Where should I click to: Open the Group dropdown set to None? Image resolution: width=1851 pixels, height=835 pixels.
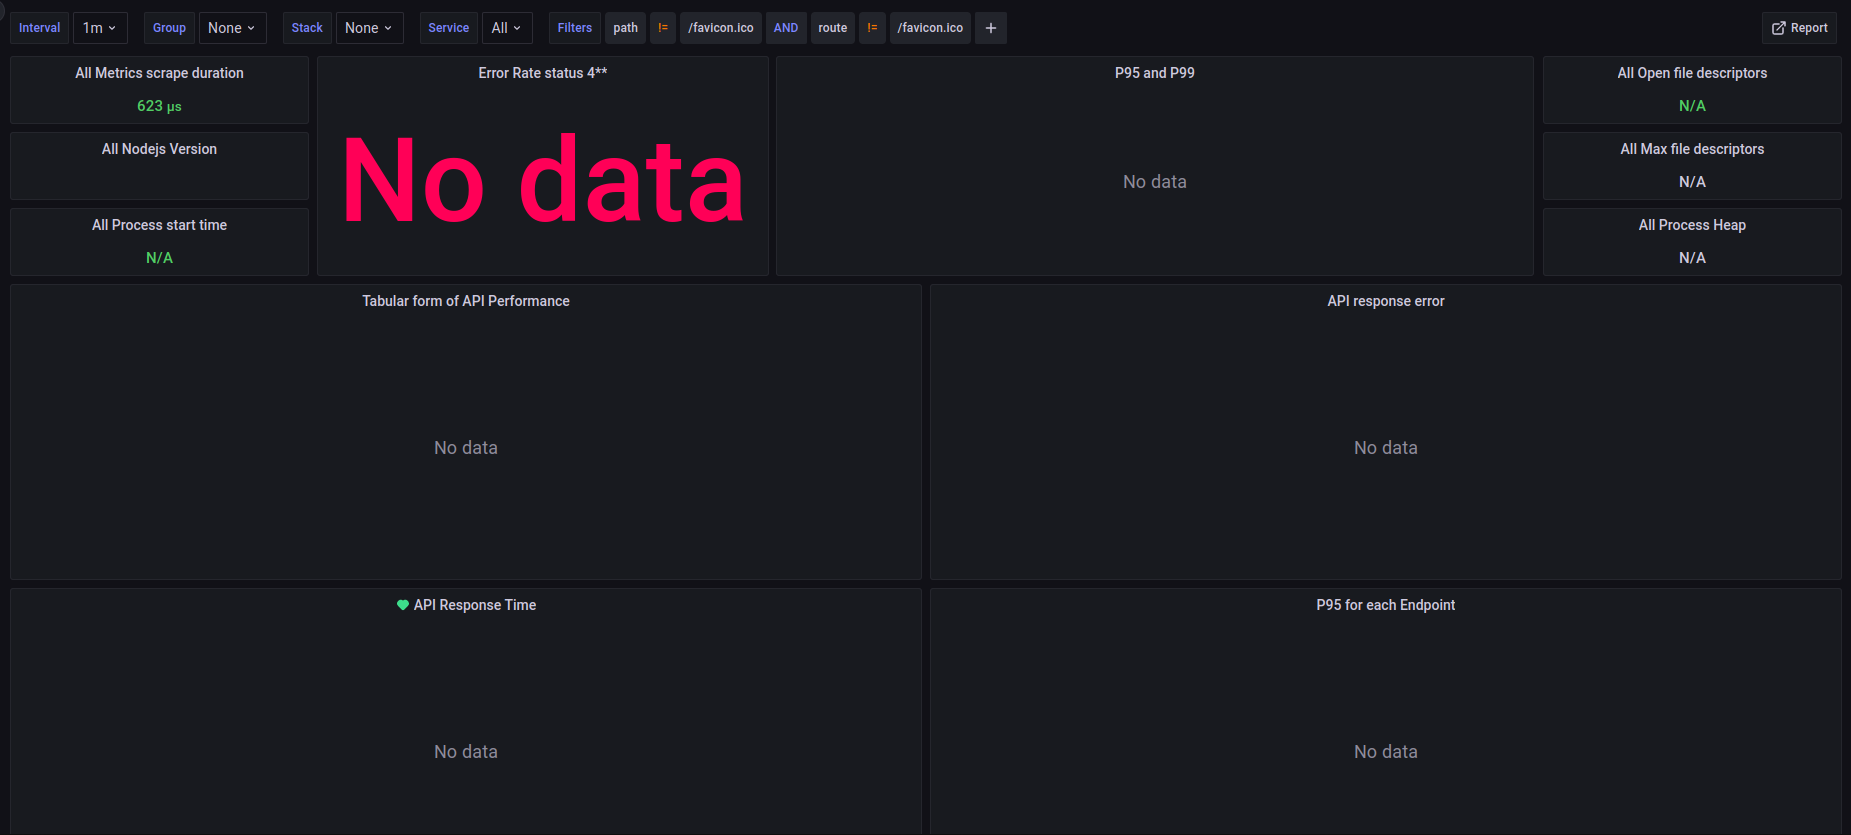coord(232,28)
